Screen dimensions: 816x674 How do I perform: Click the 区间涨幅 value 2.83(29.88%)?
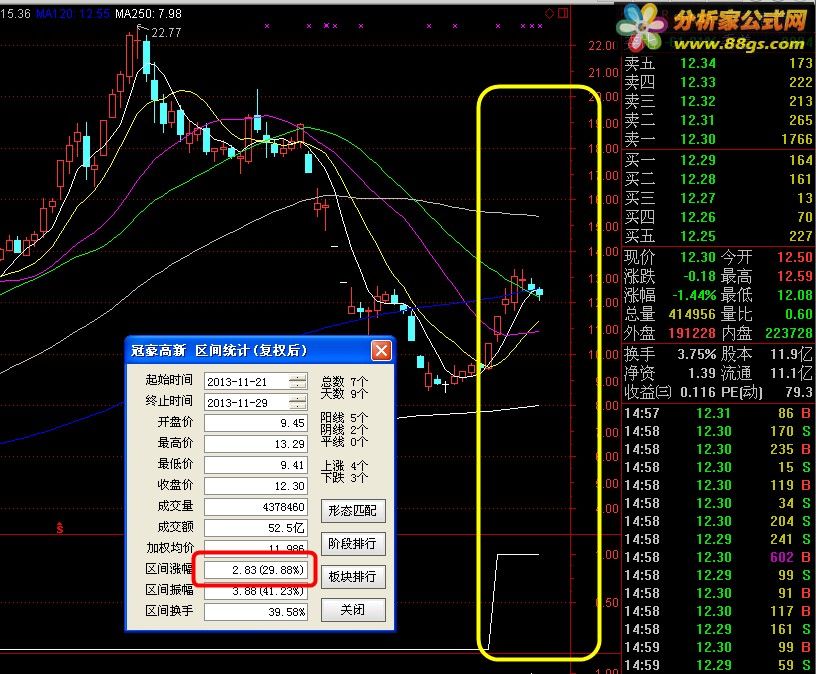point(256,570)
